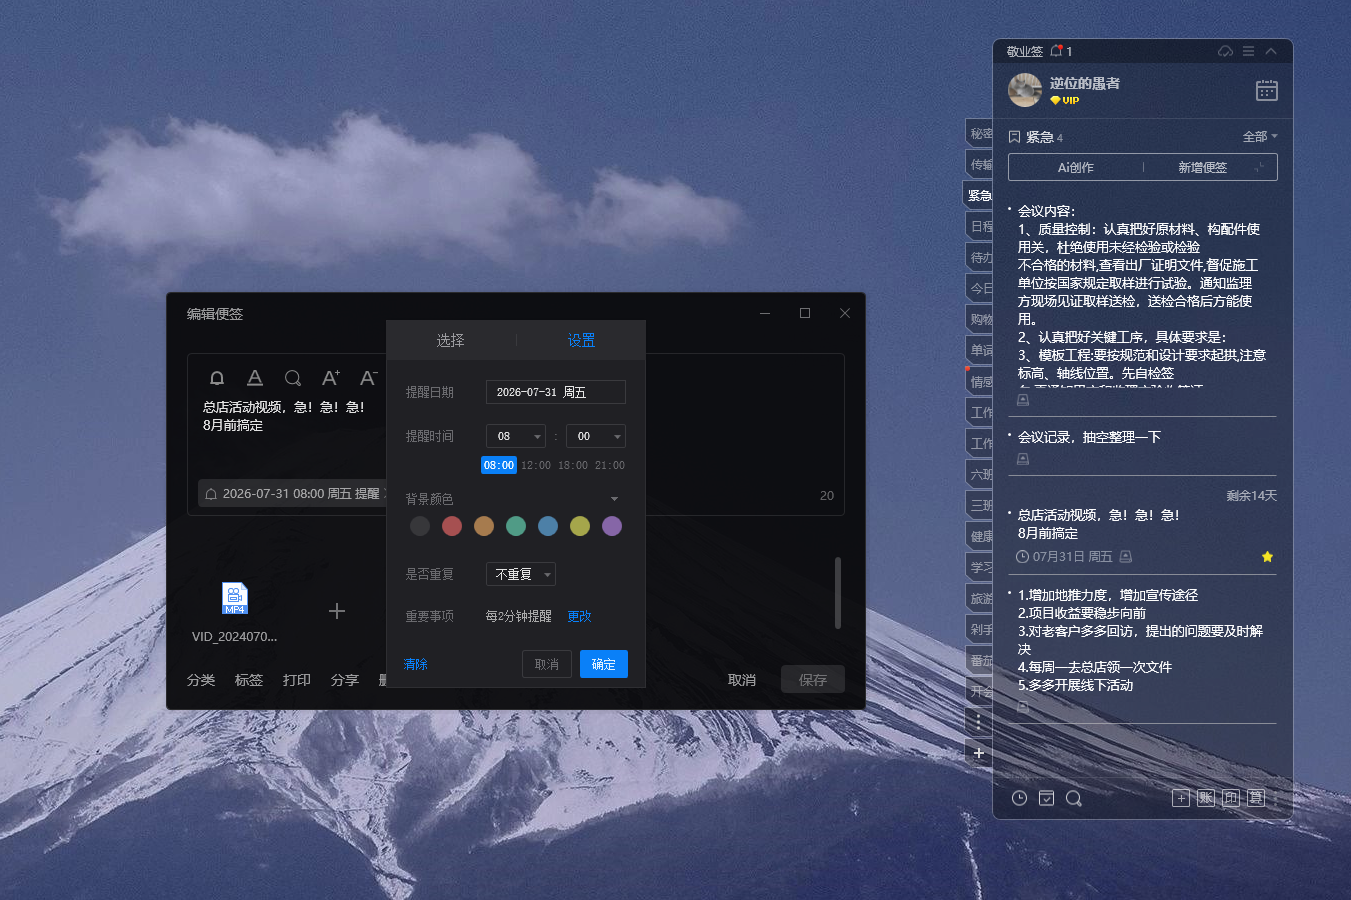
Task: Switch to the 选择 tab in reminder popup
Action: tap(450, 341)
